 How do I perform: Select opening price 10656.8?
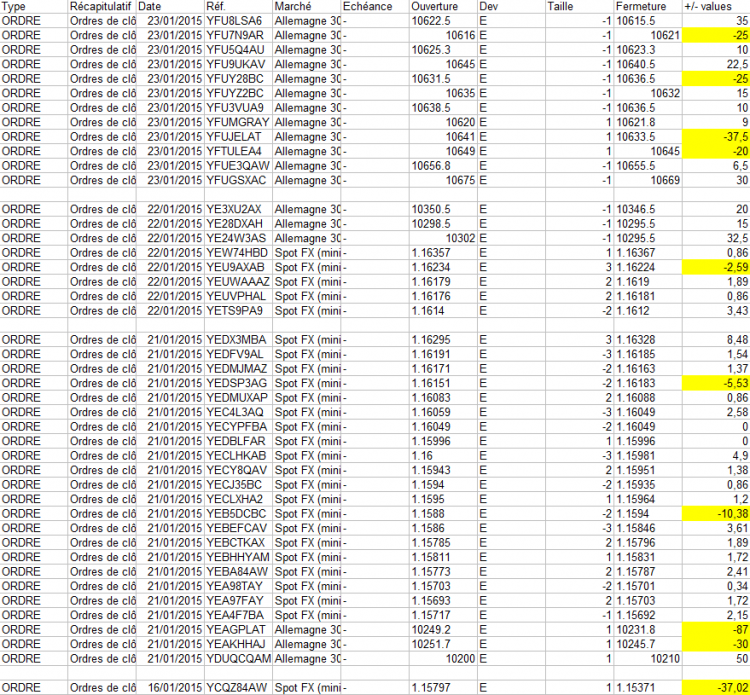[443, 166]
